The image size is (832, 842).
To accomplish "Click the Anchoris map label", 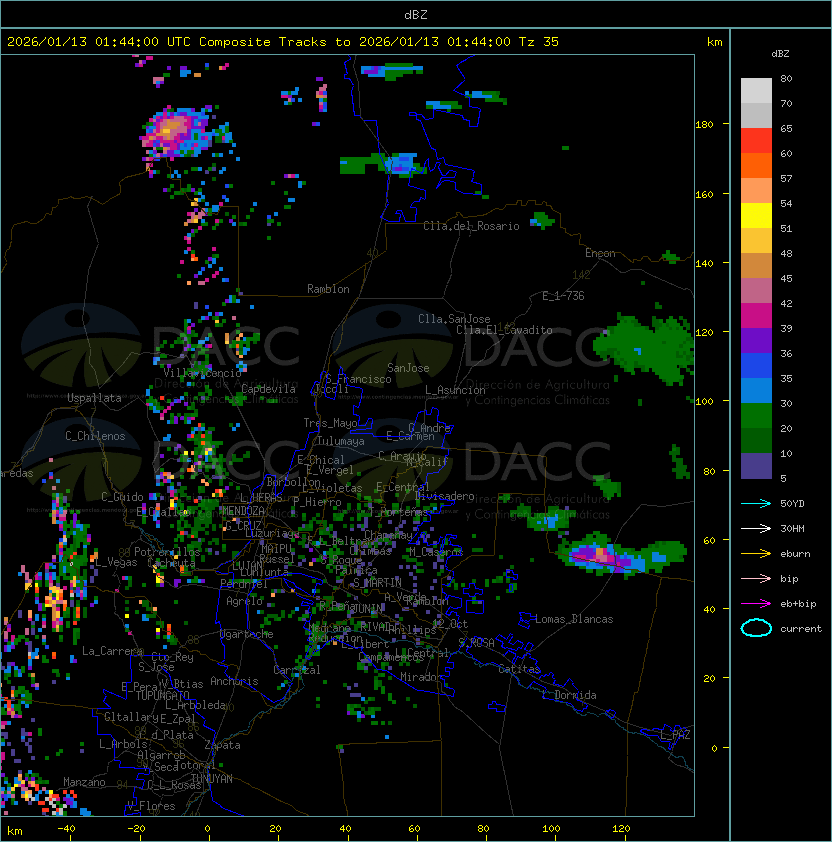I will tap(234, 681).
